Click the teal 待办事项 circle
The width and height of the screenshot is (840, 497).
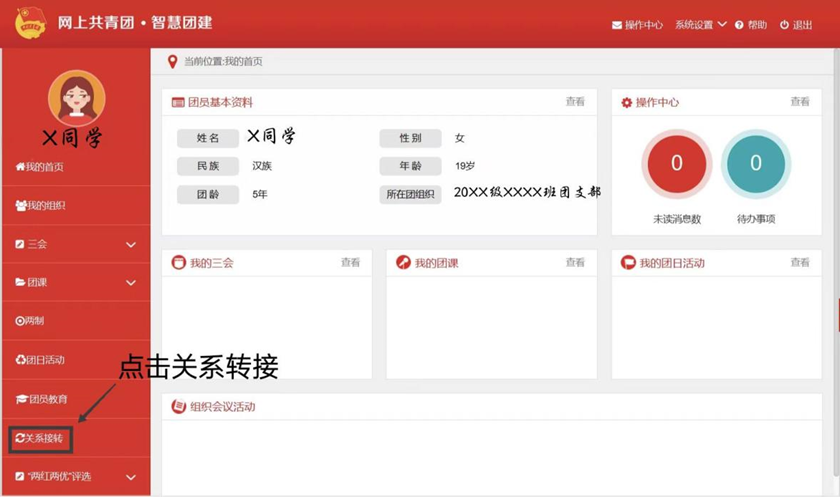[x=756, y=164]
